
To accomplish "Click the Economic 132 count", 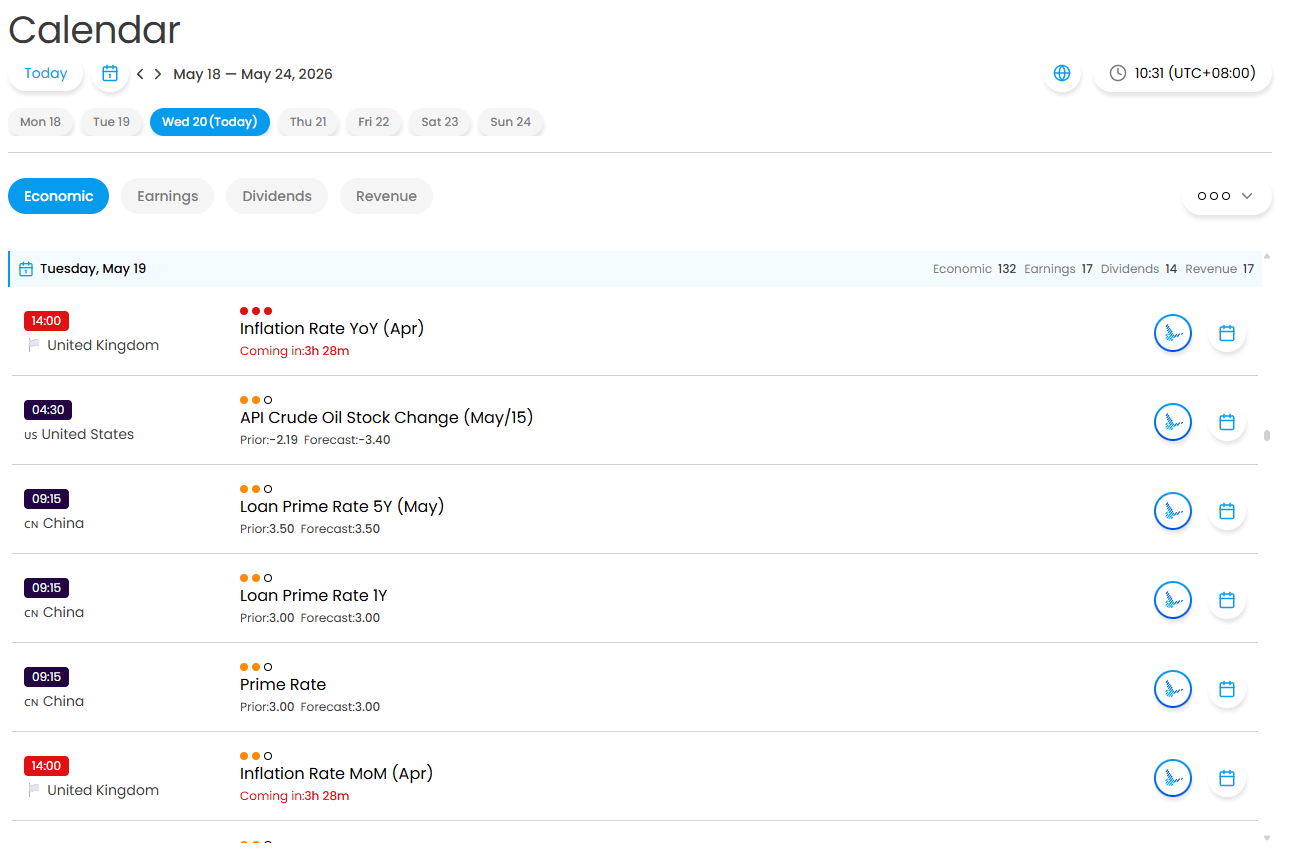I will (x=974, y=269).
